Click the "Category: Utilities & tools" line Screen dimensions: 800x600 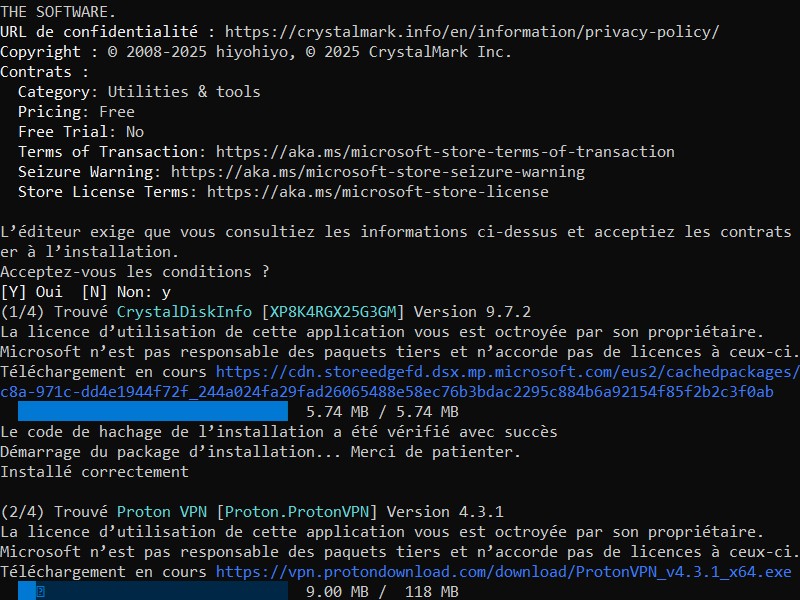tap(139, 92)
